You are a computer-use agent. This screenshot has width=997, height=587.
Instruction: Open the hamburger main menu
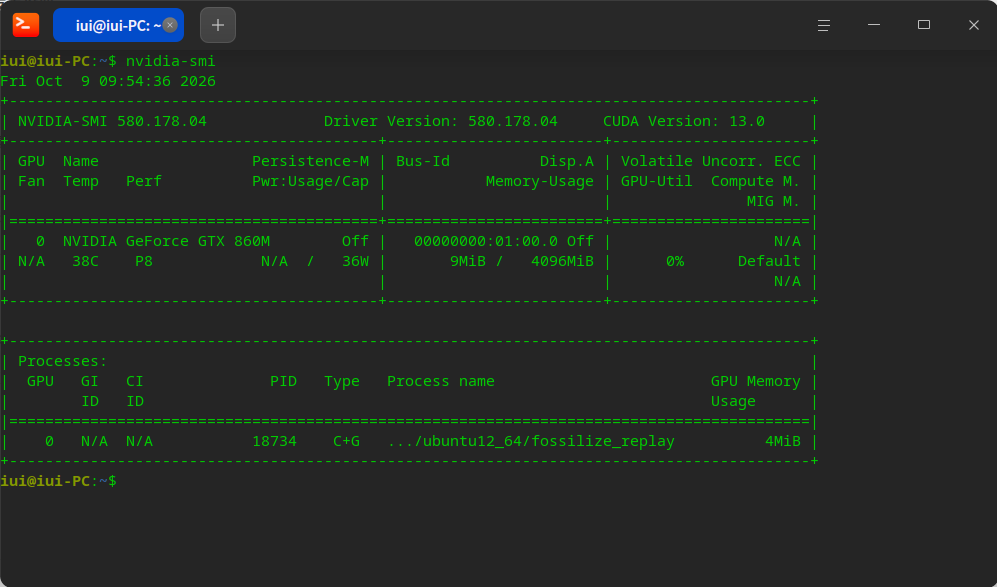coord(823,25)
